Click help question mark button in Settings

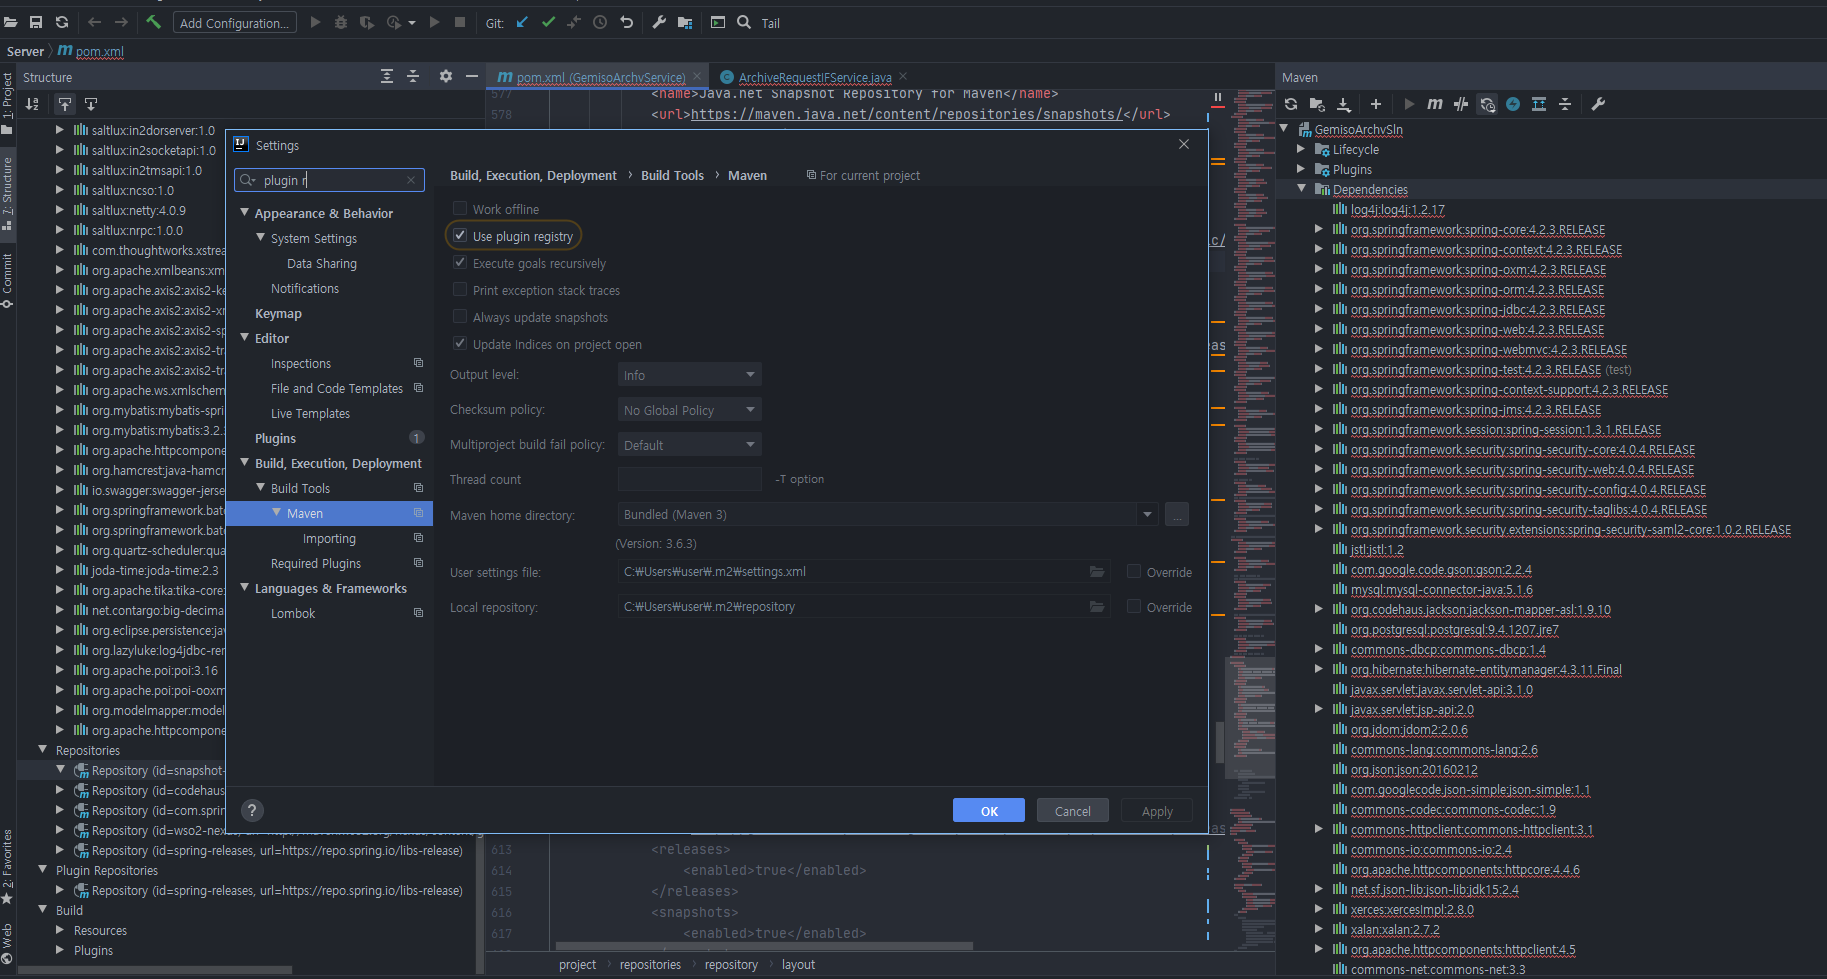tap(252, 811)
